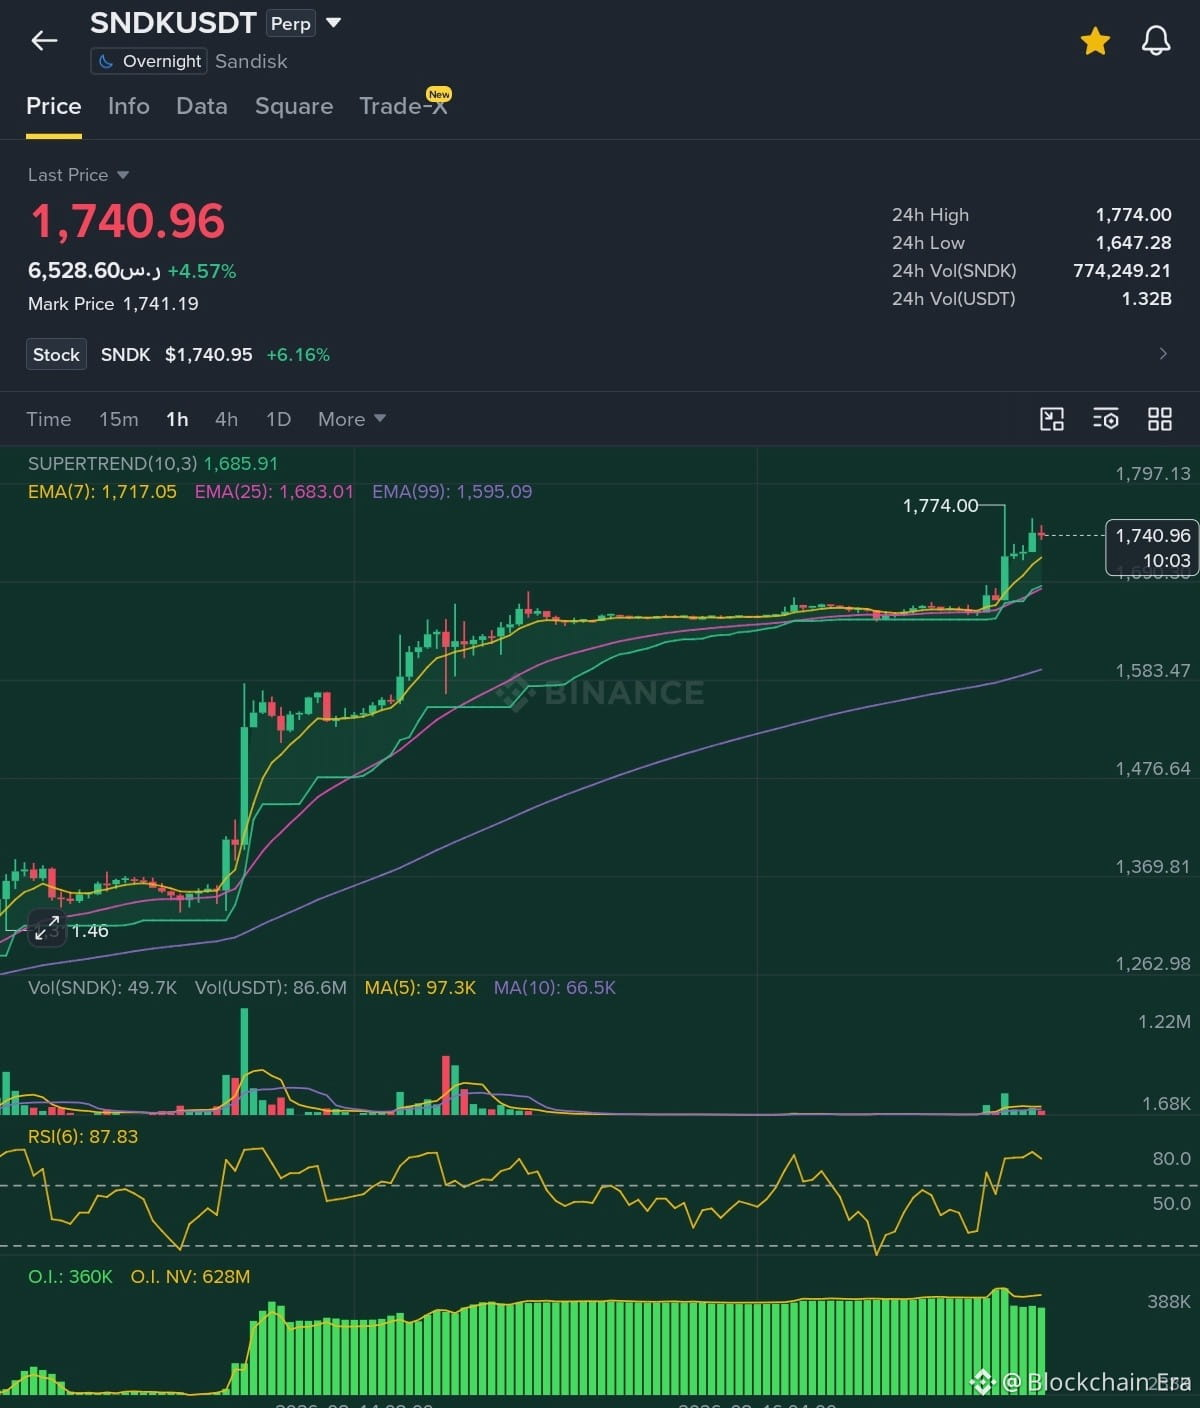Viewport: 1200px width, 1408px height.
Task: Click the 1,369.81 price axis label
Action: click(1153, 867)
